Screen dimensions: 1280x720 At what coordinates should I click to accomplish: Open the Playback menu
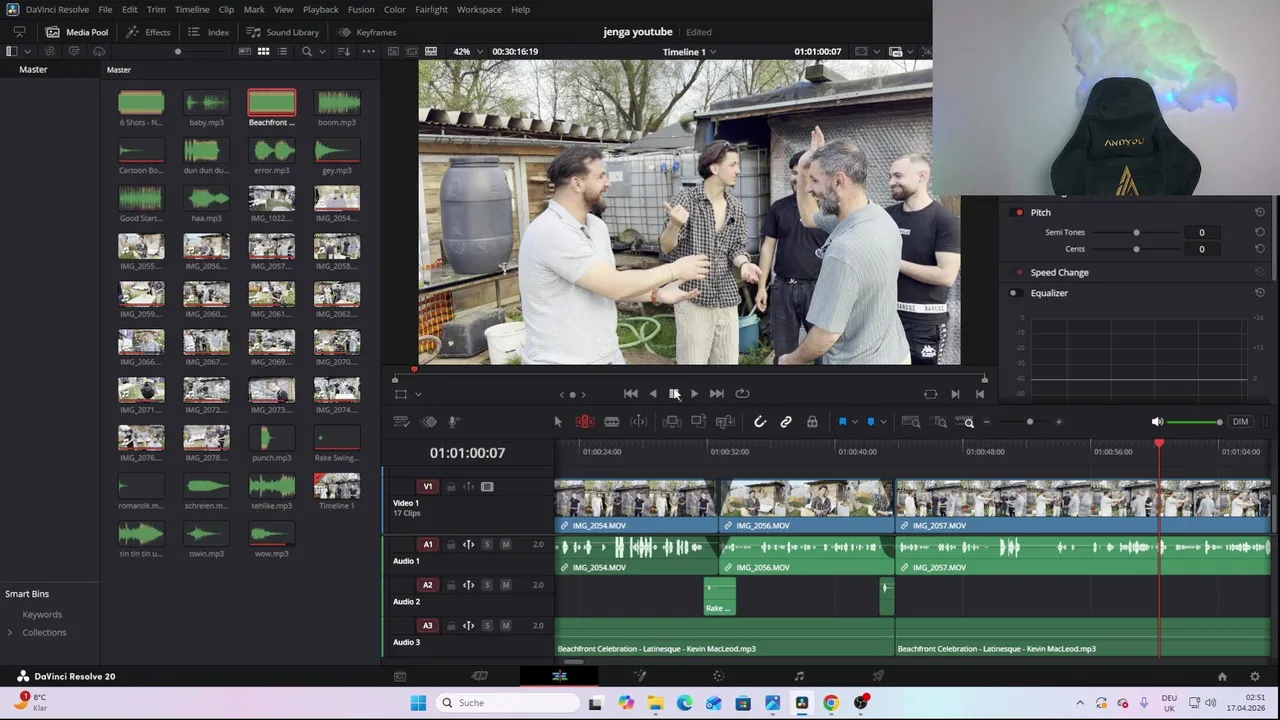[320, 10]
